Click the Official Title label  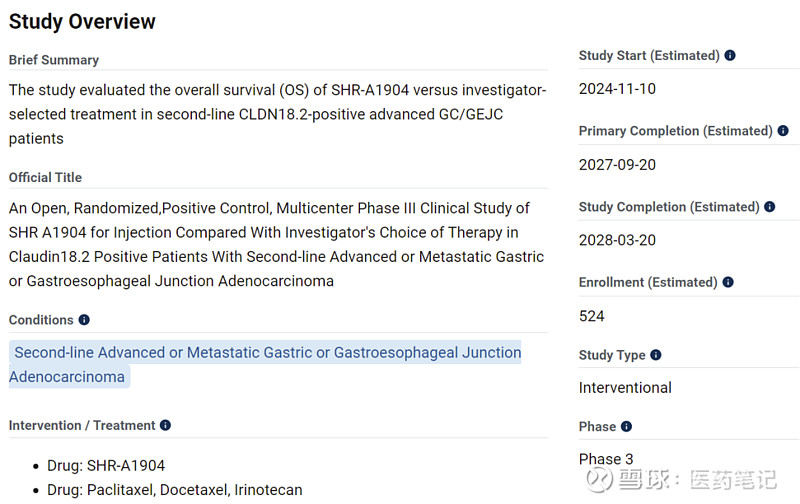point(45,177)
